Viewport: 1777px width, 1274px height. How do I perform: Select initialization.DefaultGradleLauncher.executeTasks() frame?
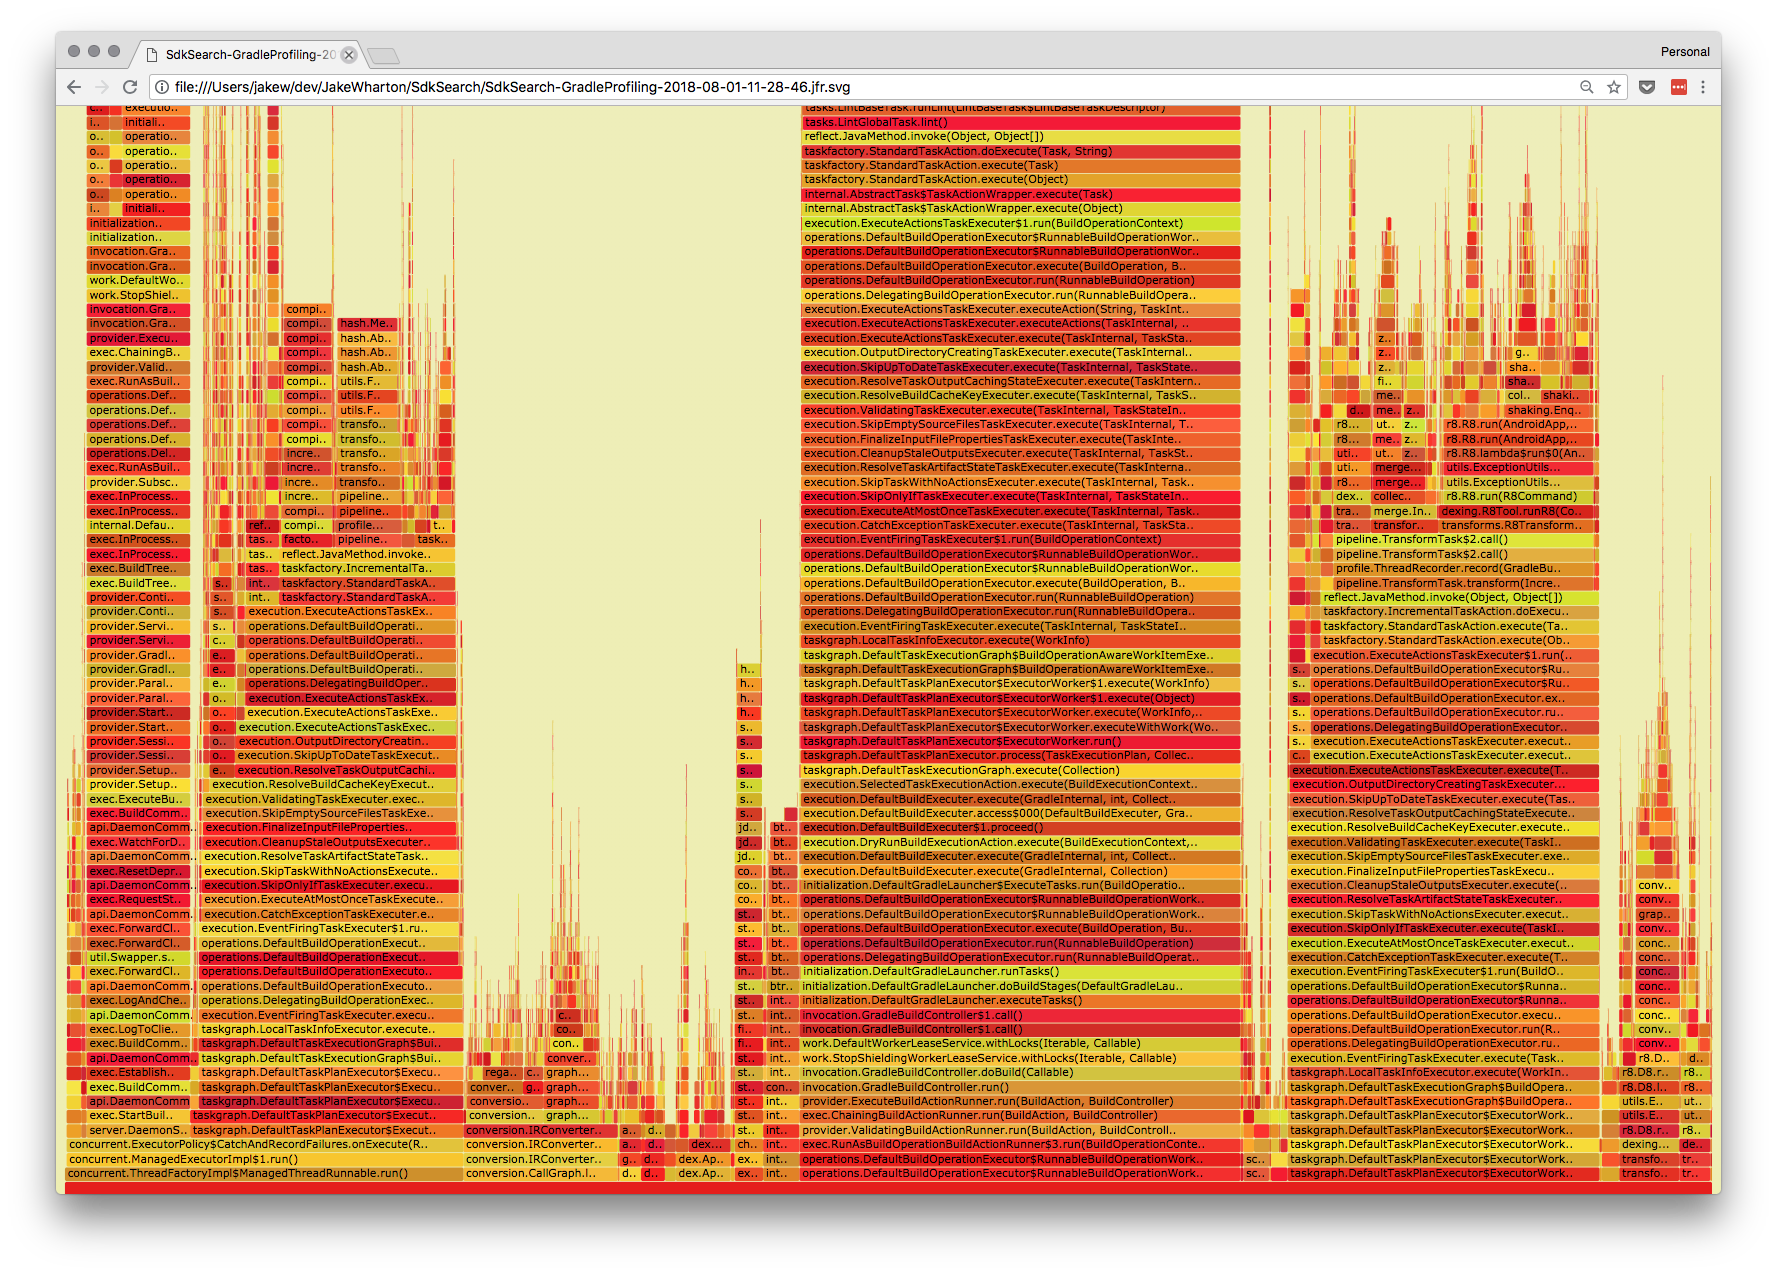tap(1021, 1000)
